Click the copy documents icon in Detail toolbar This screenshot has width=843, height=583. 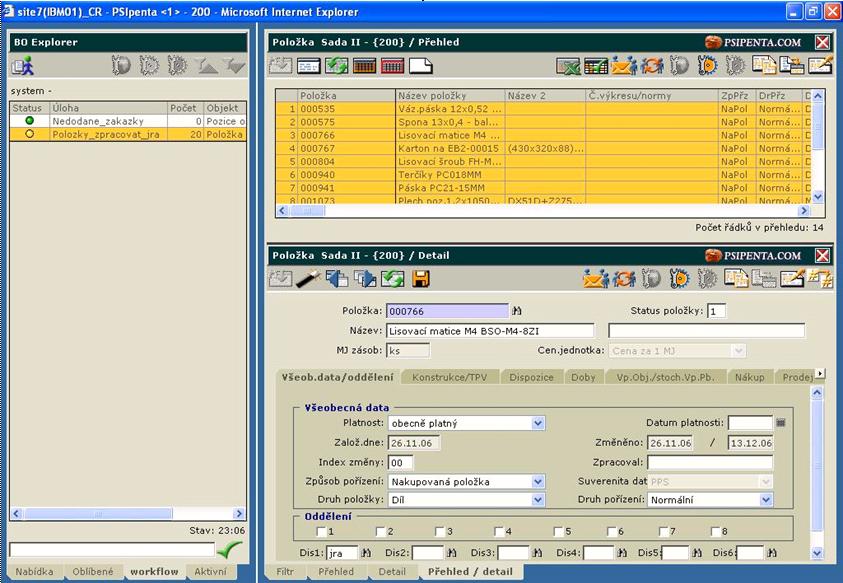(735, 279)
